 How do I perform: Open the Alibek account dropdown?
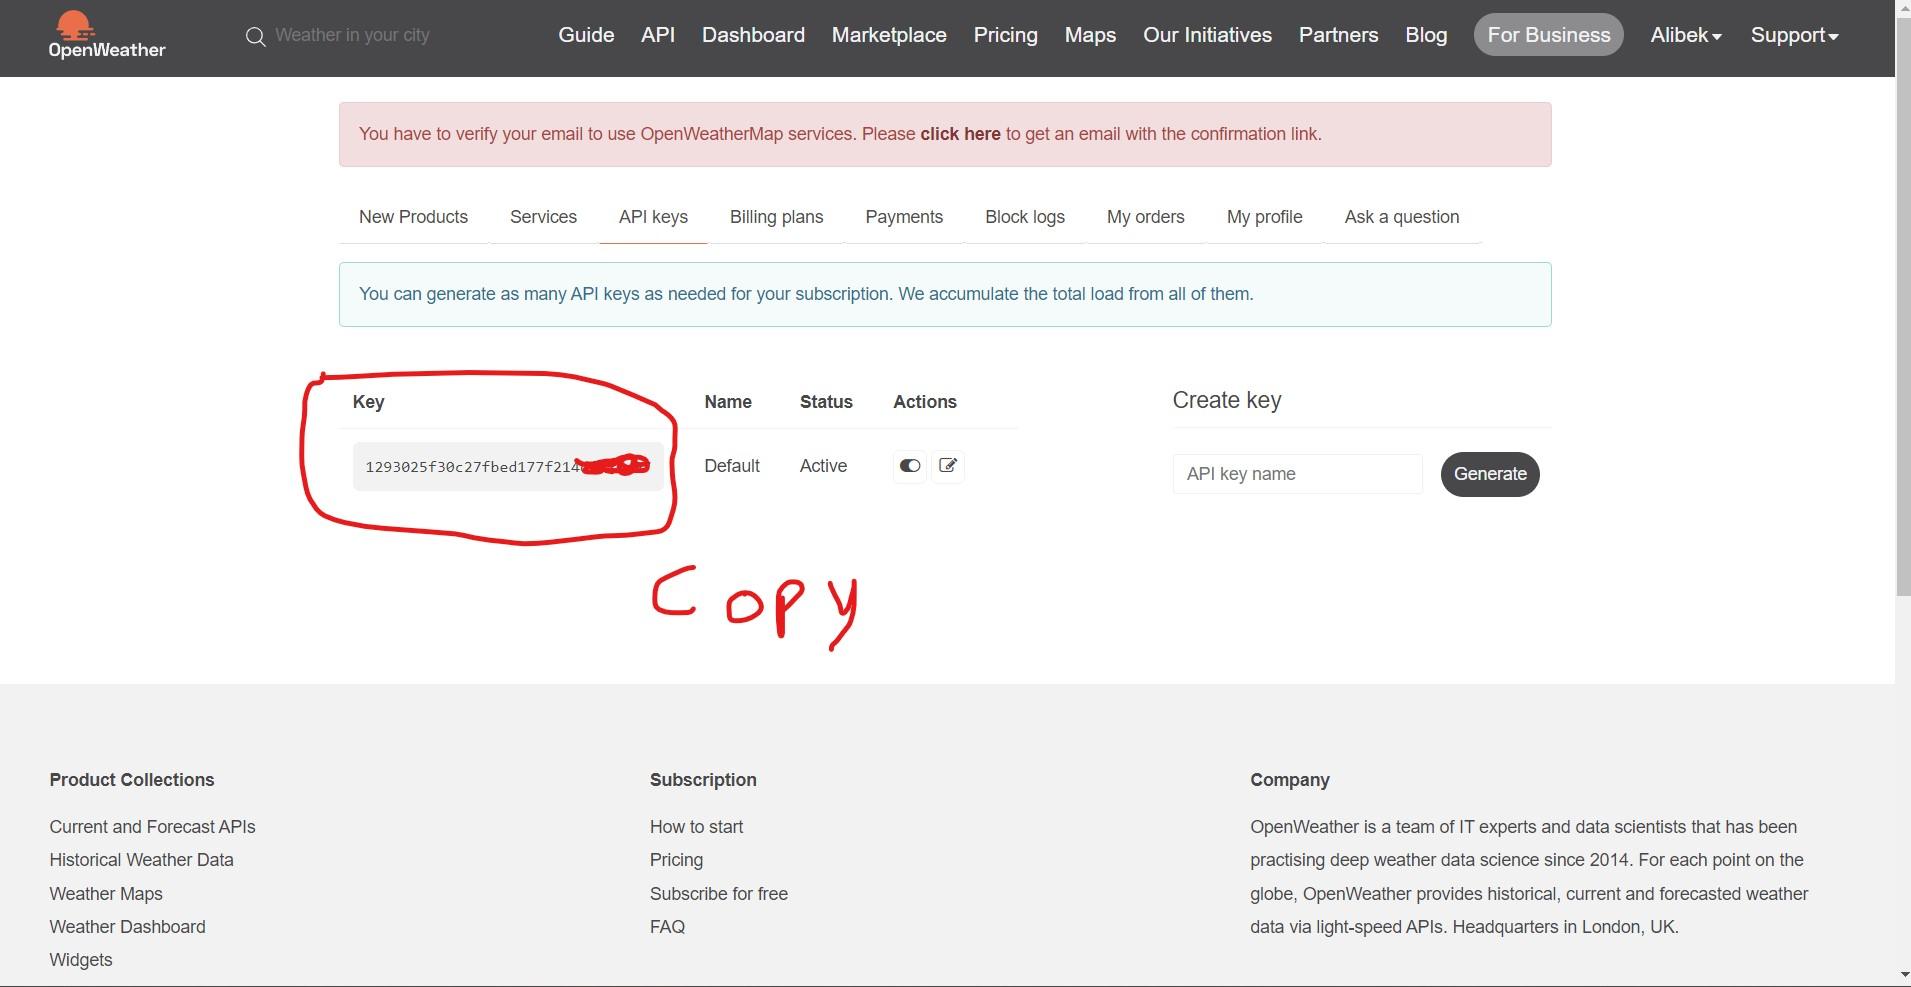coord(1686,35)
